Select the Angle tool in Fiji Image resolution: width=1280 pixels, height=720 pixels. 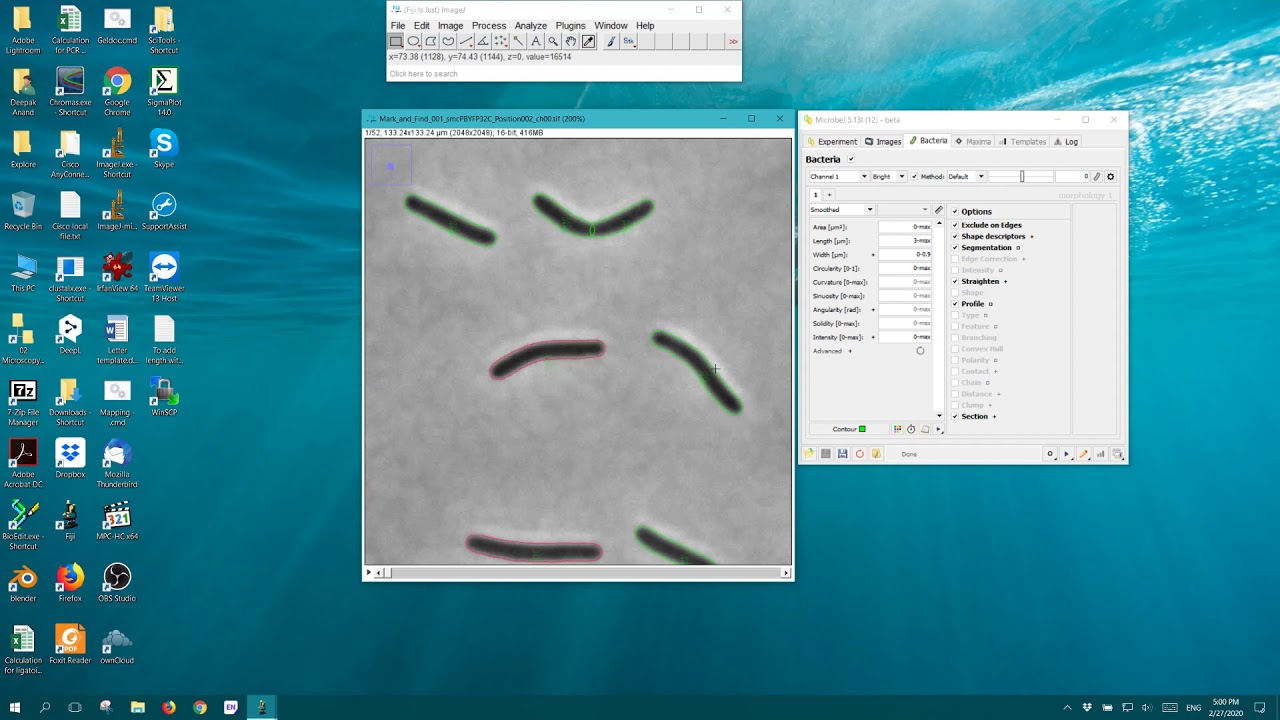point(483,41)
